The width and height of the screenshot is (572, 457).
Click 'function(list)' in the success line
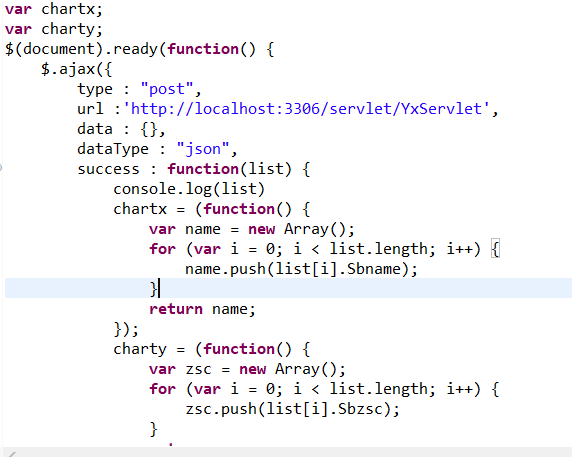229,169
